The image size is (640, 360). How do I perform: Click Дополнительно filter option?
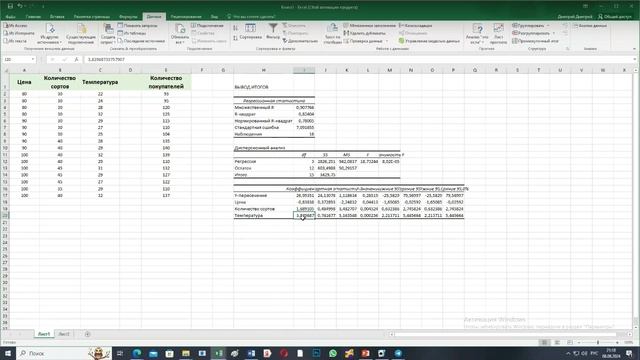point(300,41)
